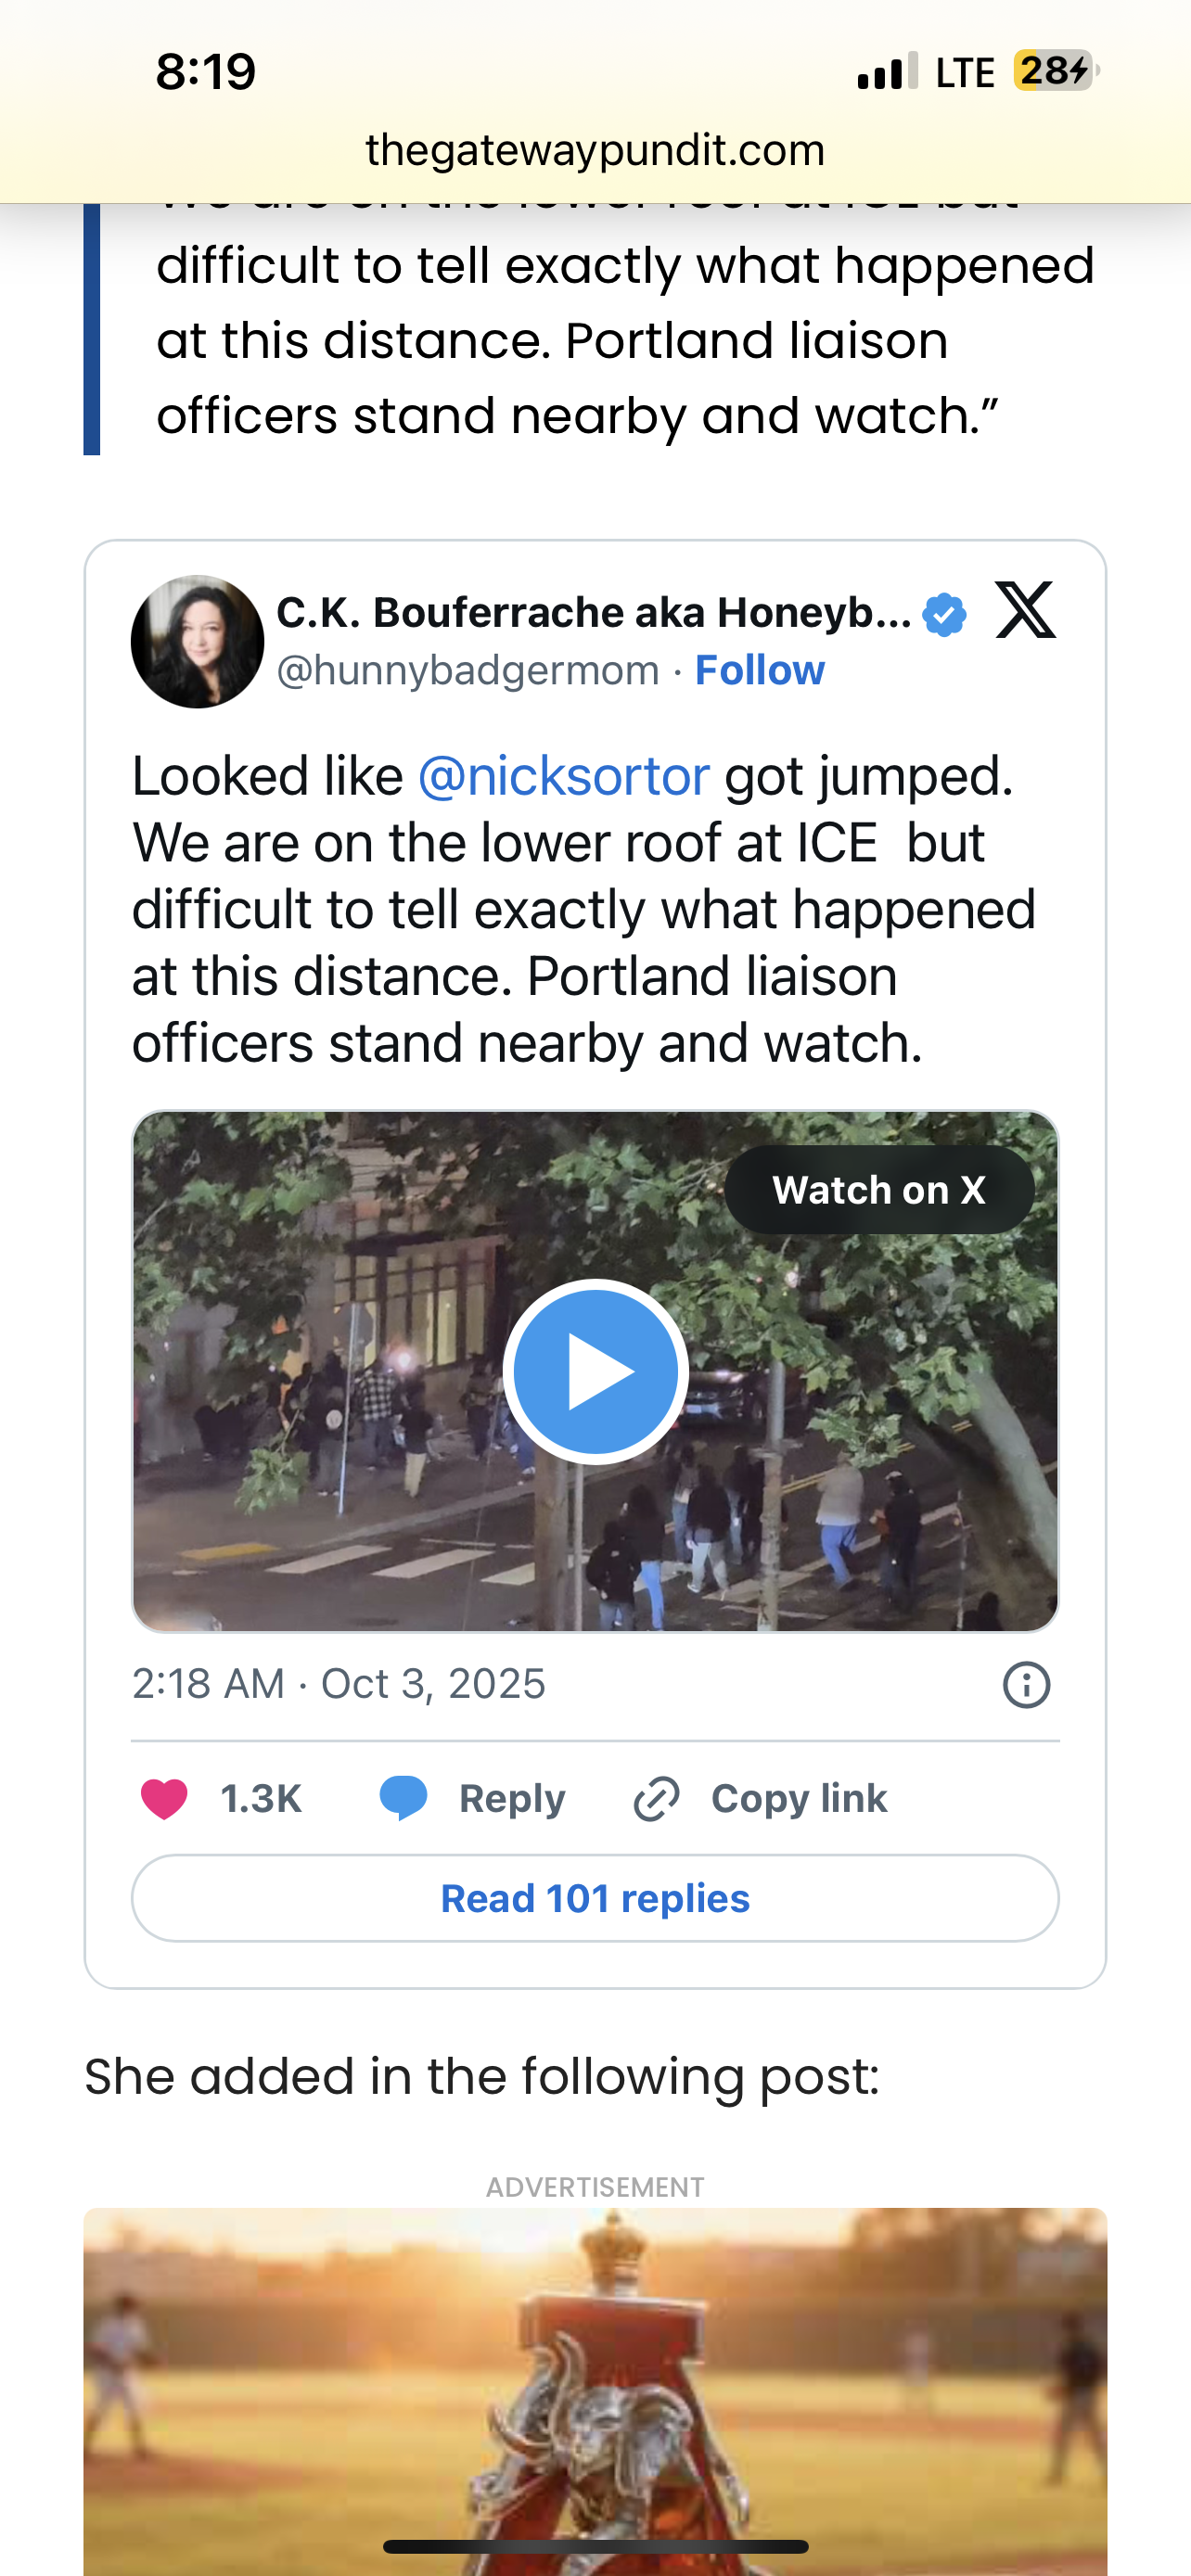Tap the blue verified badge icon
Viewport: 1191px width, 2576px height.
pos(944,614)
